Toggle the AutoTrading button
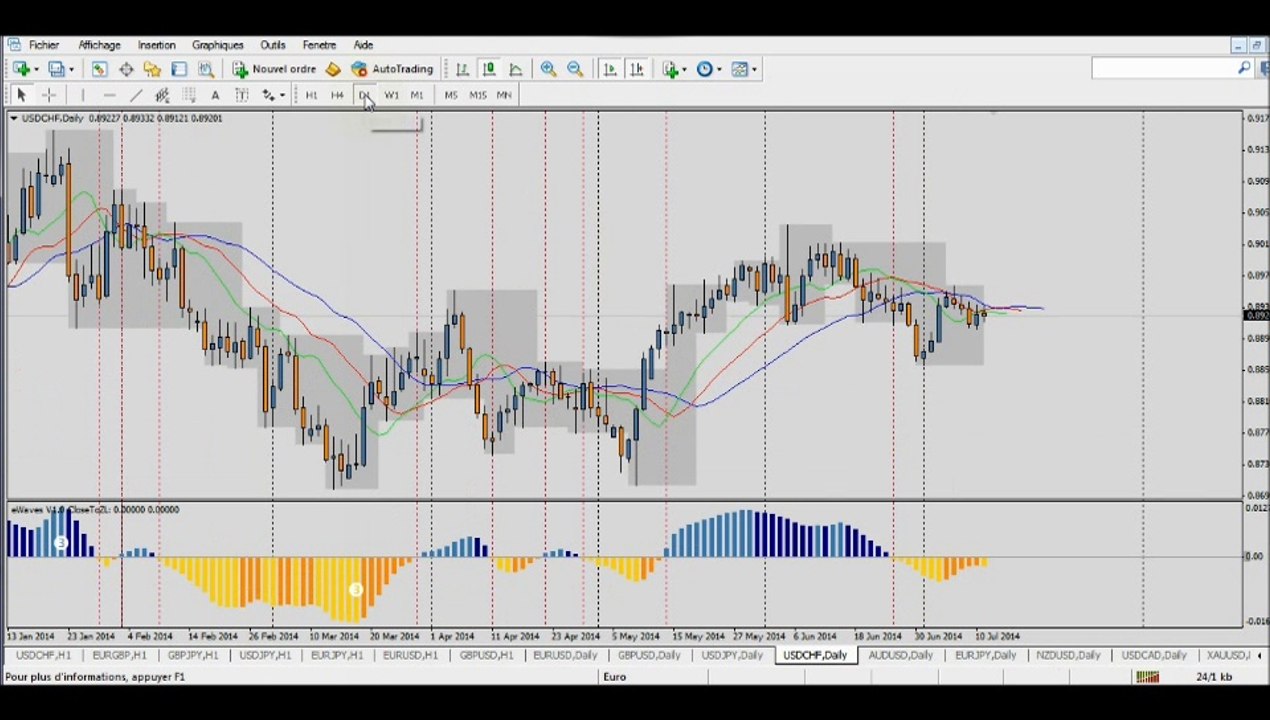Viewport: 1270px width, 720px height. [x=392, y=69]
